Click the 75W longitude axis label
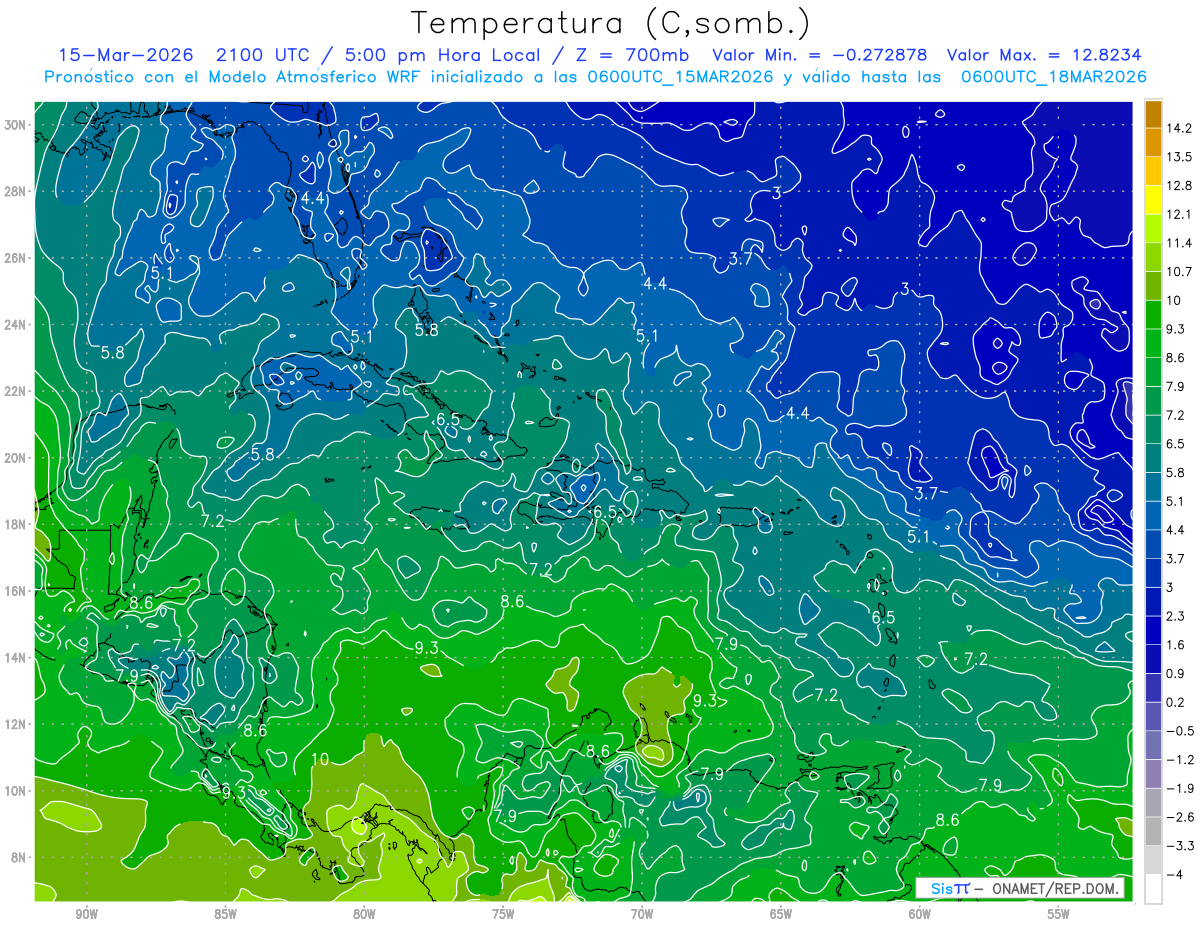The height and width of the screenshot is (927, 1200). [503, 914]
